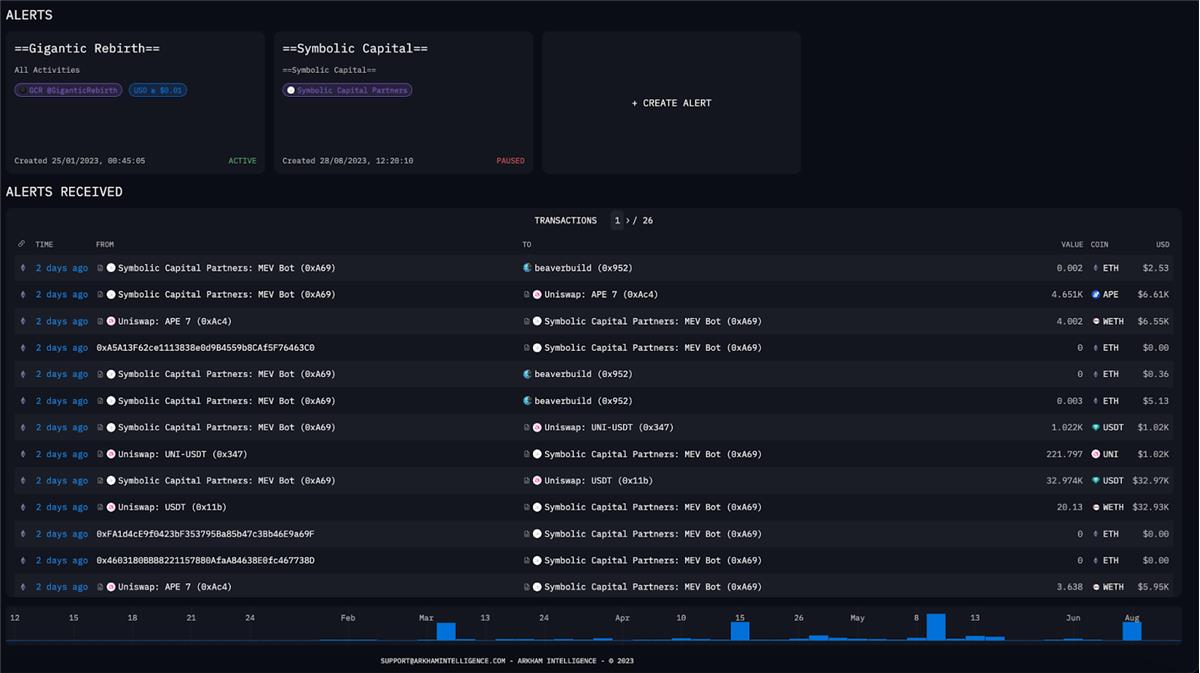This screenshot has height=673, width=1200.
Task: Click the WETH coin icon in $32.93K row
Action: point(1096,507)
